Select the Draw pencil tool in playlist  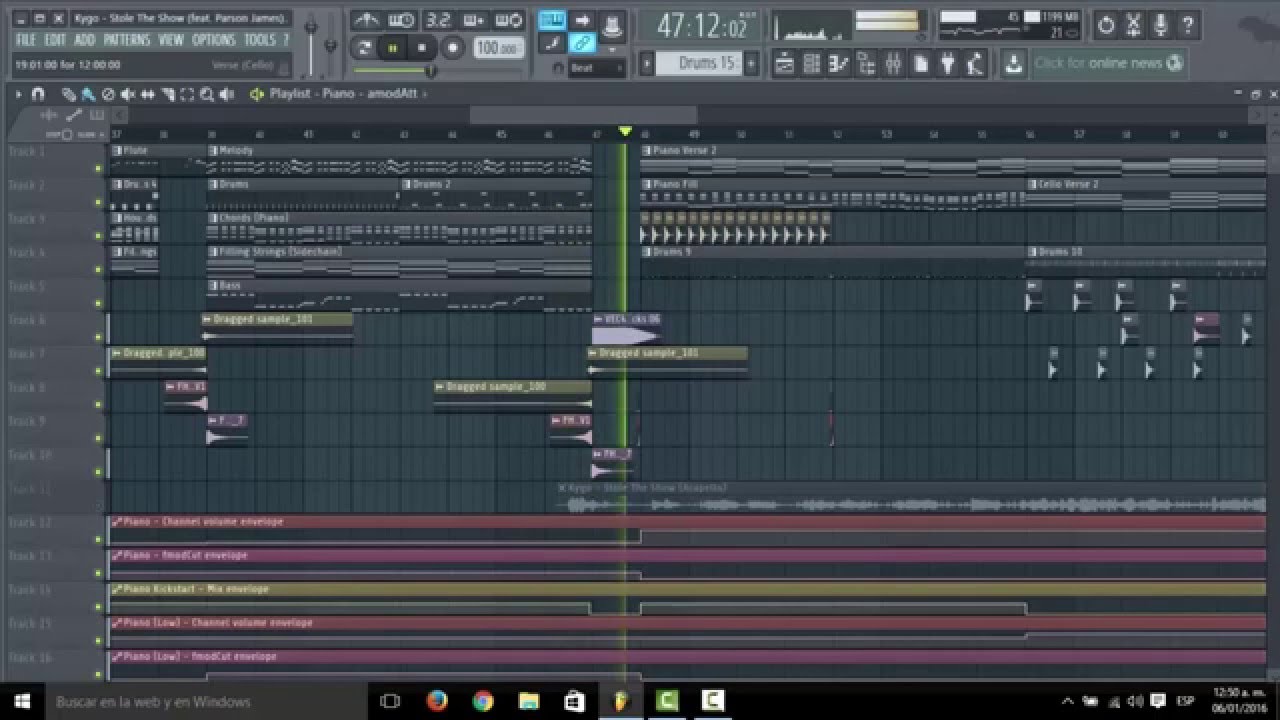pos(68,94)
